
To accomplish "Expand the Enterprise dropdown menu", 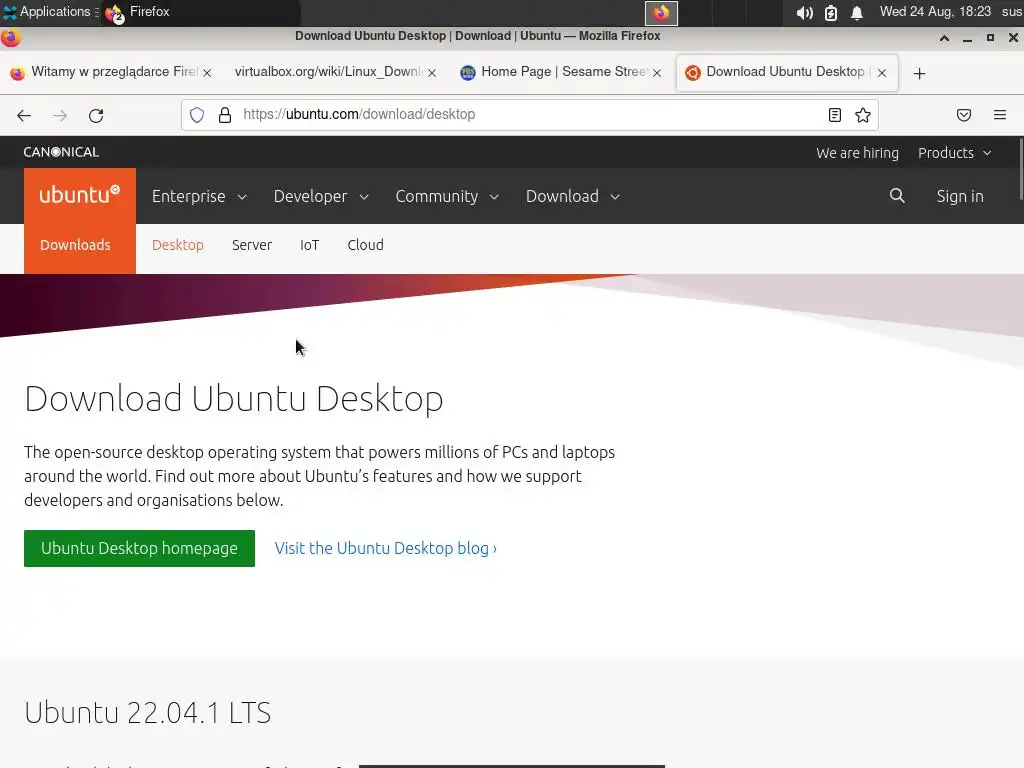I will [199, 196].
